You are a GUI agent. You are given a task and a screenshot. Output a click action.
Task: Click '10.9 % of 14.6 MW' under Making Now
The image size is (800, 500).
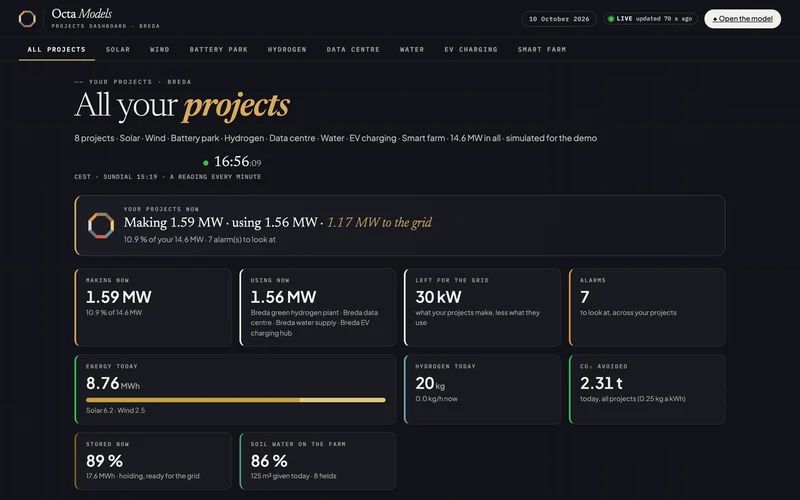[x=114, y=313]
